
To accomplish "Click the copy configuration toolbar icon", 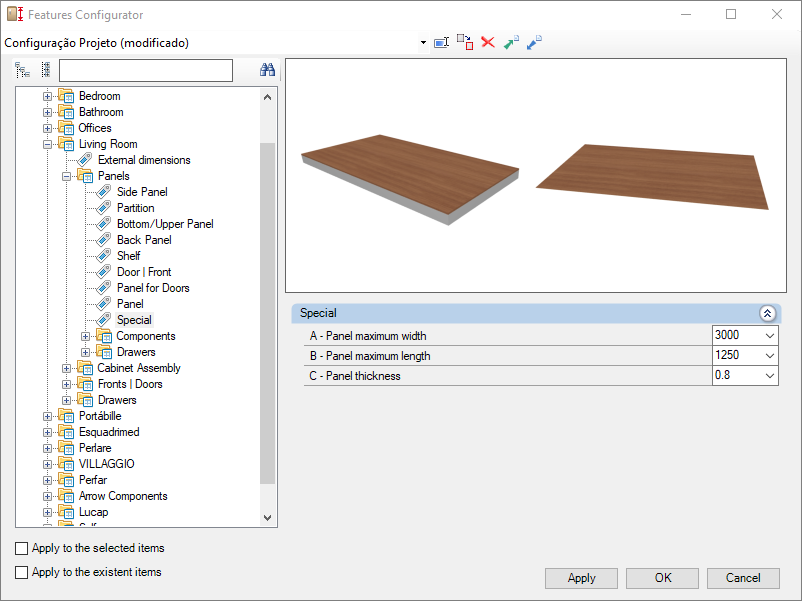I will coord(465,42).
